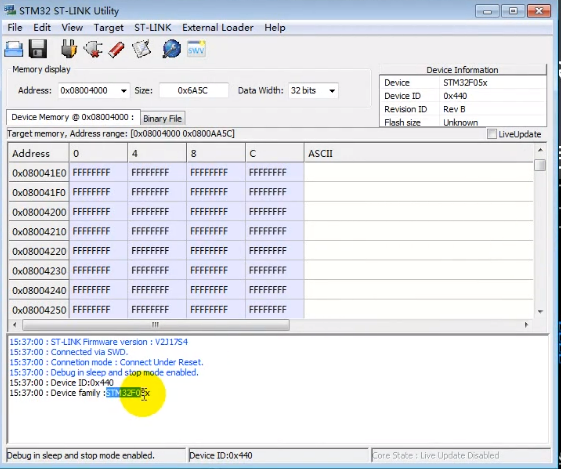The width and height of the screenshot is (561, 469).
Task: Expand the Address dropdown arrow
Action: tap(123, 91)
